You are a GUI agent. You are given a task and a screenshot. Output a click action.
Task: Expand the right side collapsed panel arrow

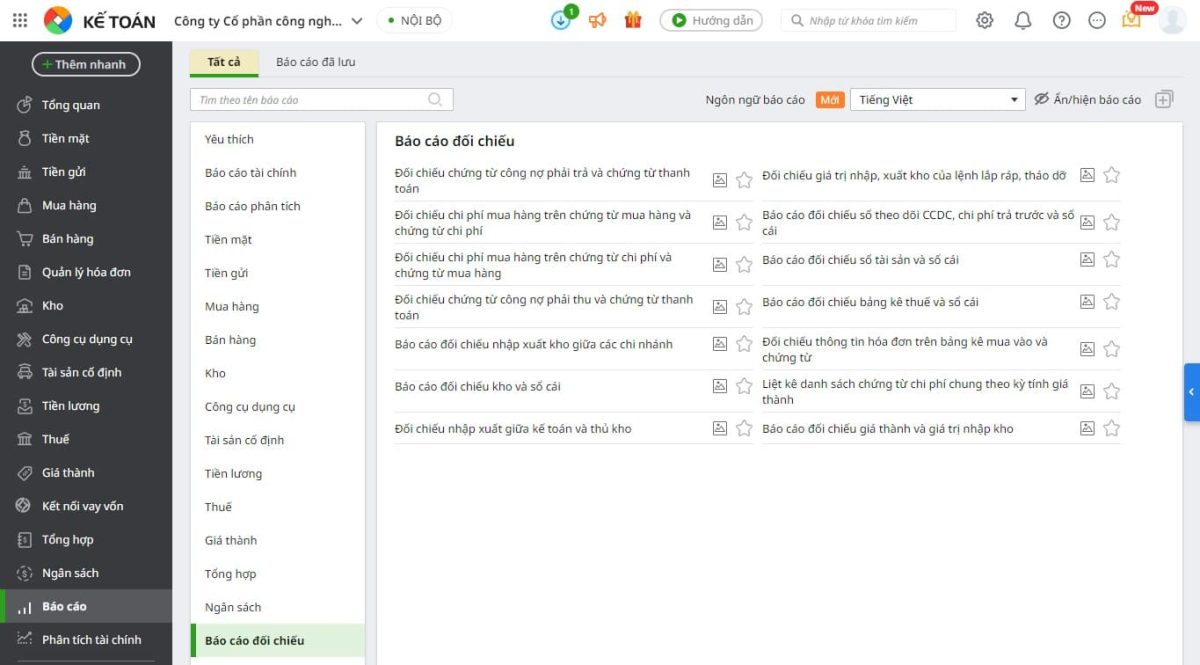(x=1191, y=392)
